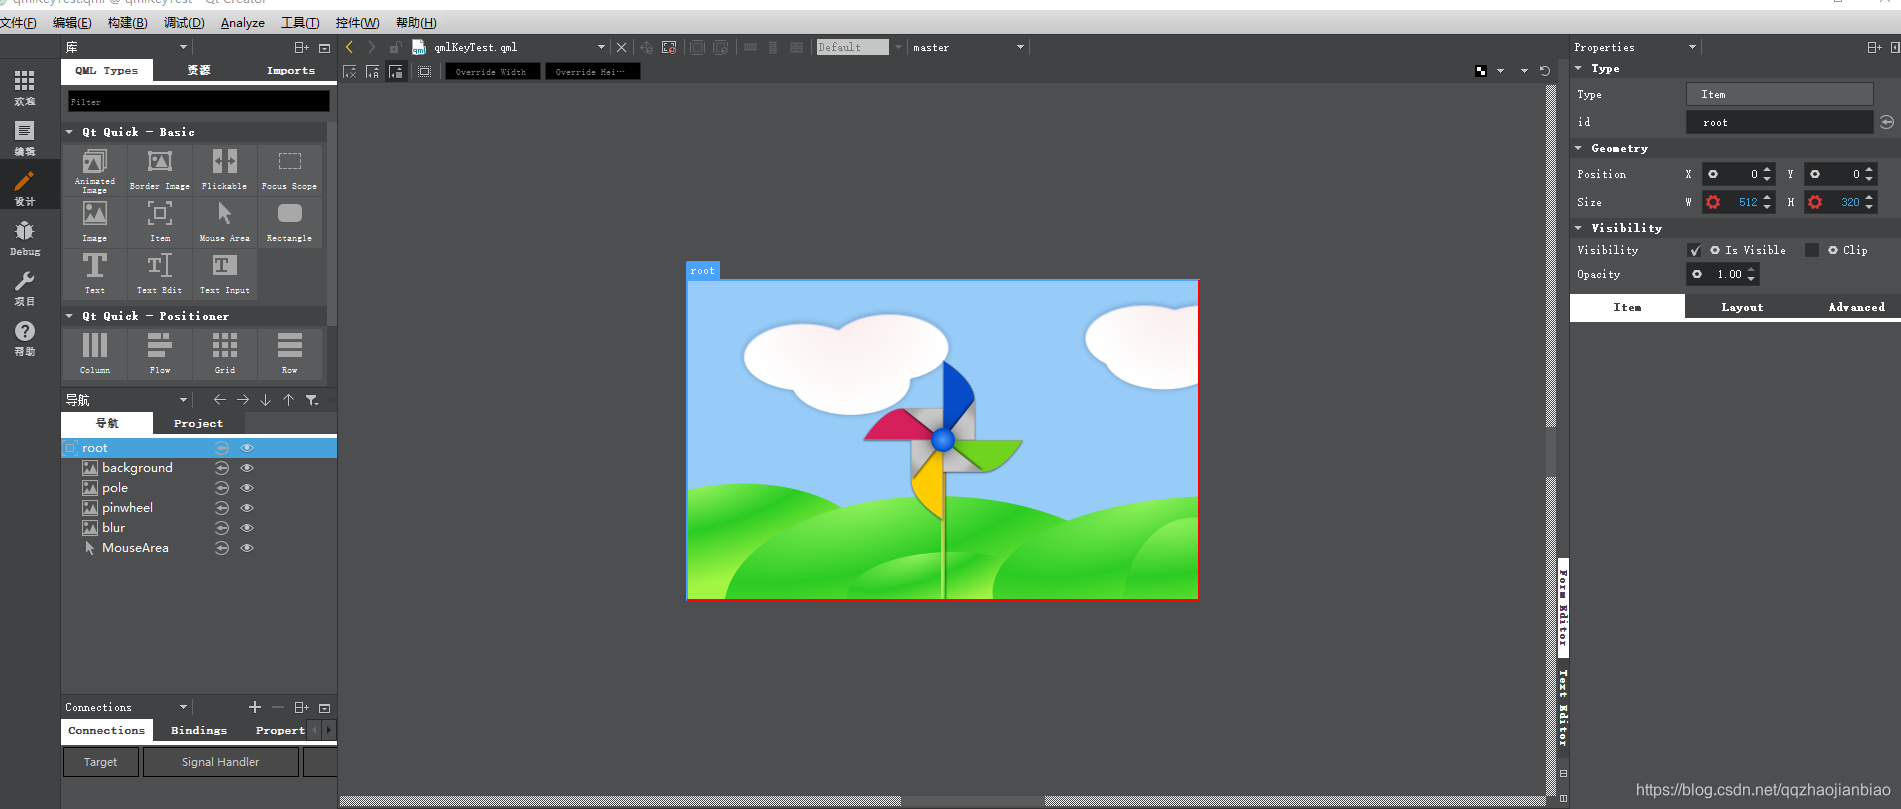This screenshot has width=1901, height=809.
Task: Collapse the Geometry section
Action: pyautogui.click(x=1579, y=148)
